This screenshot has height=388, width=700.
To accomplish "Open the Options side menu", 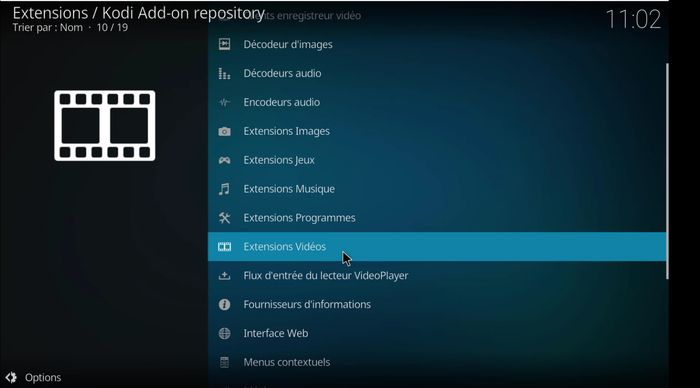I will click(x=33, y=378).
